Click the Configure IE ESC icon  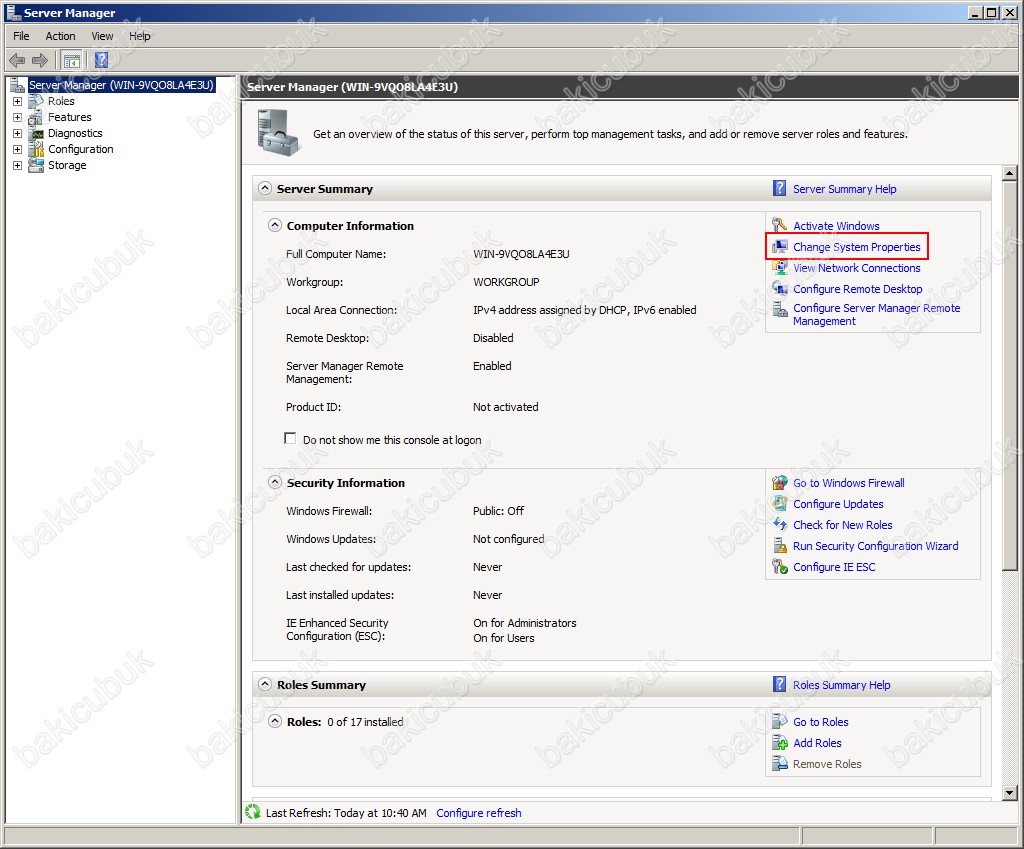pos(780,567)
